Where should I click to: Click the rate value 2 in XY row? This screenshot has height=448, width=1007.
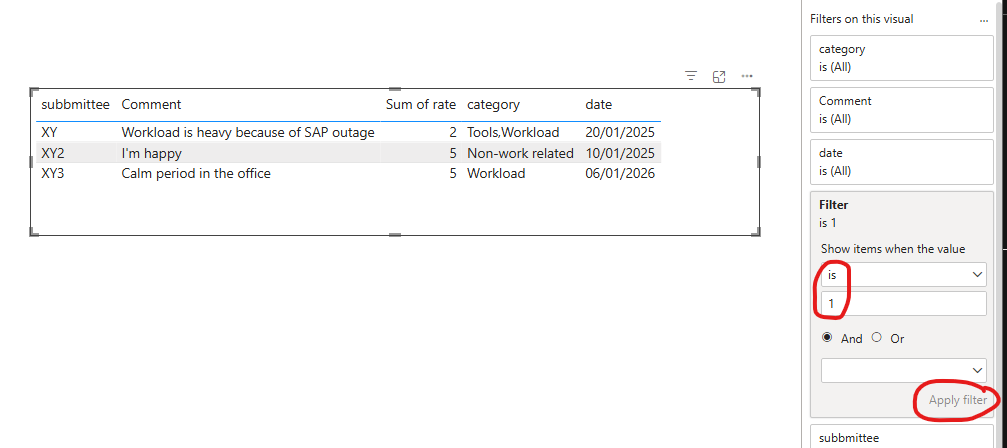pyautogui.click(x=453, y=133)
